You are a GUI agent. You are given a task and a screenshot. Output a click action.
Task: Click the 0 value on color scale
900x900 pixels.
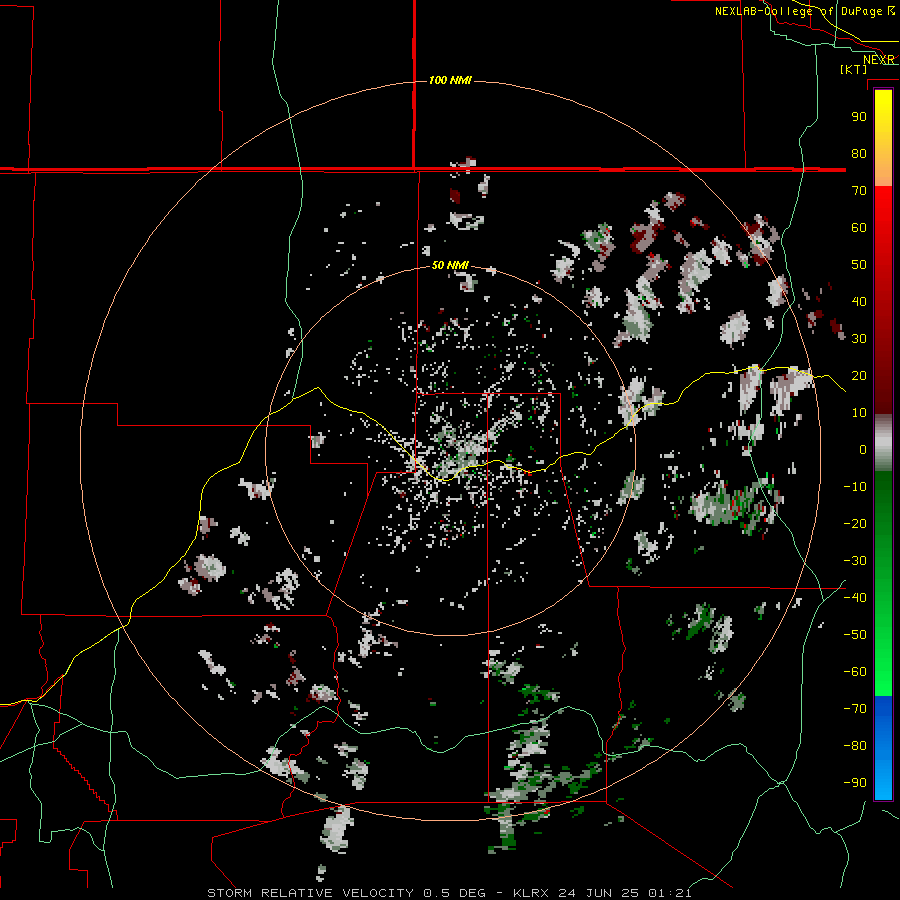tap(863, 450)
